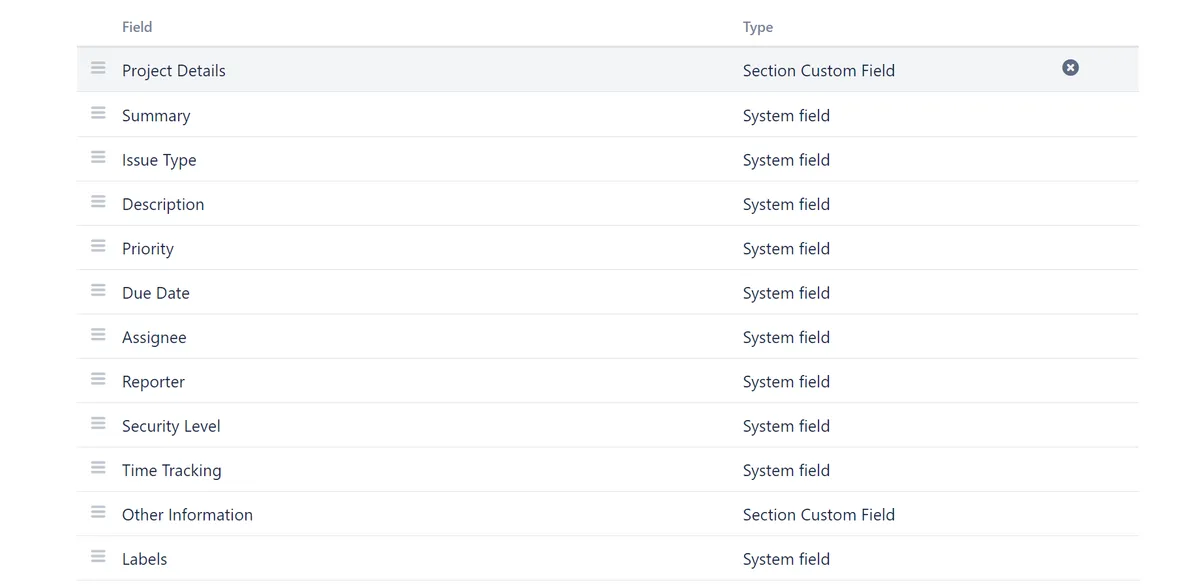Click the Description field name

click(x=163, y=204)
